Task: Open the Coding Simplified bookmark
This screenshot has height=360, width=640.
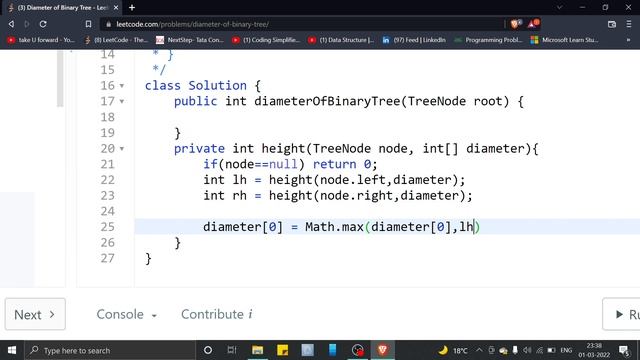Action: (x=266, y=40)
